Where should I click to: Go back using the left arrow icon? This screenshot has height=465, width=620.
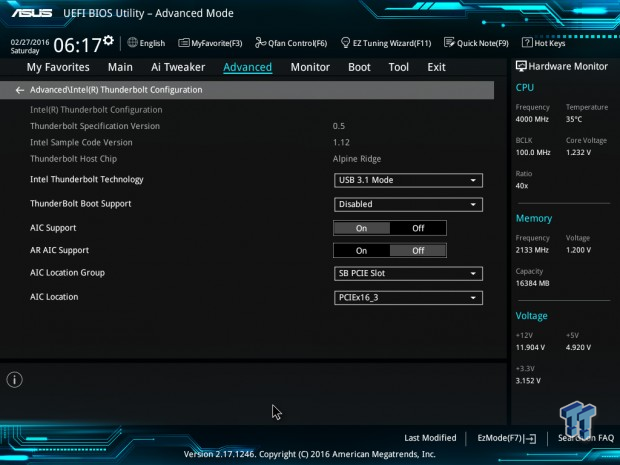click(19, 90)
